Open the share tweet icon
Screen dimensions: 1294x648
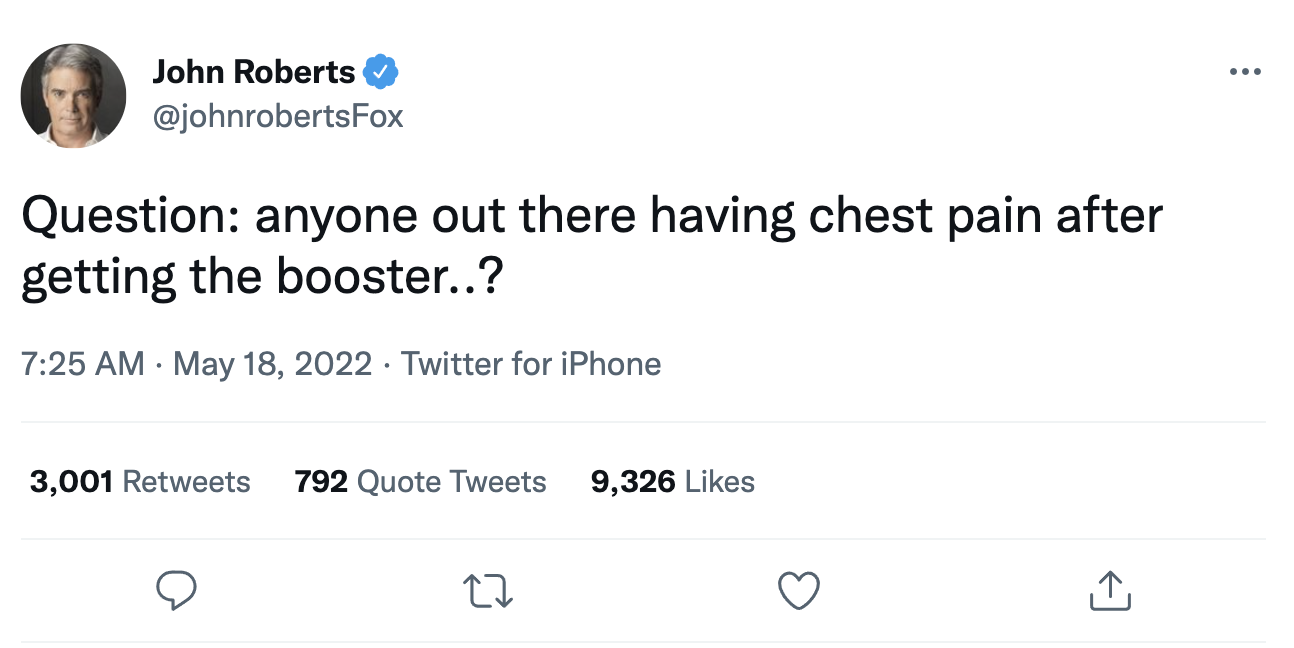1110,590
